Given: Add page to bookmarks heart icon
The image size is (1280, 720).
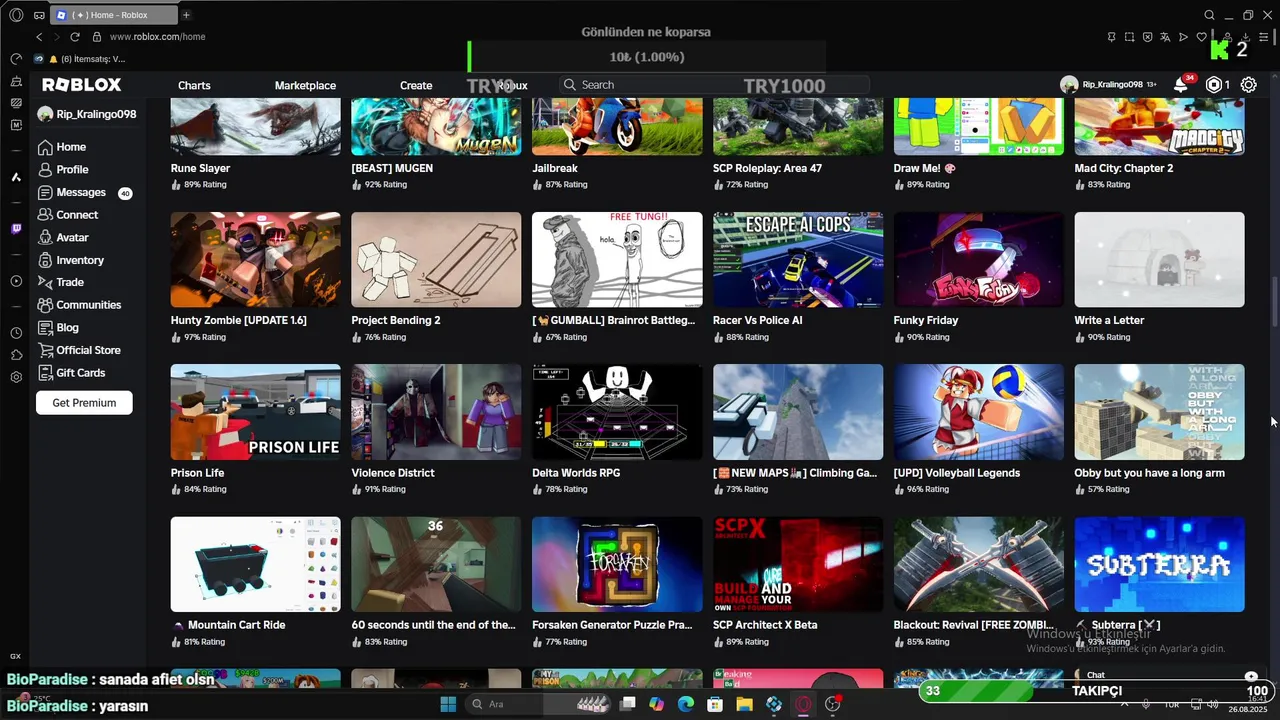Looking at the screenshot, I should [x=1201, y=37].
